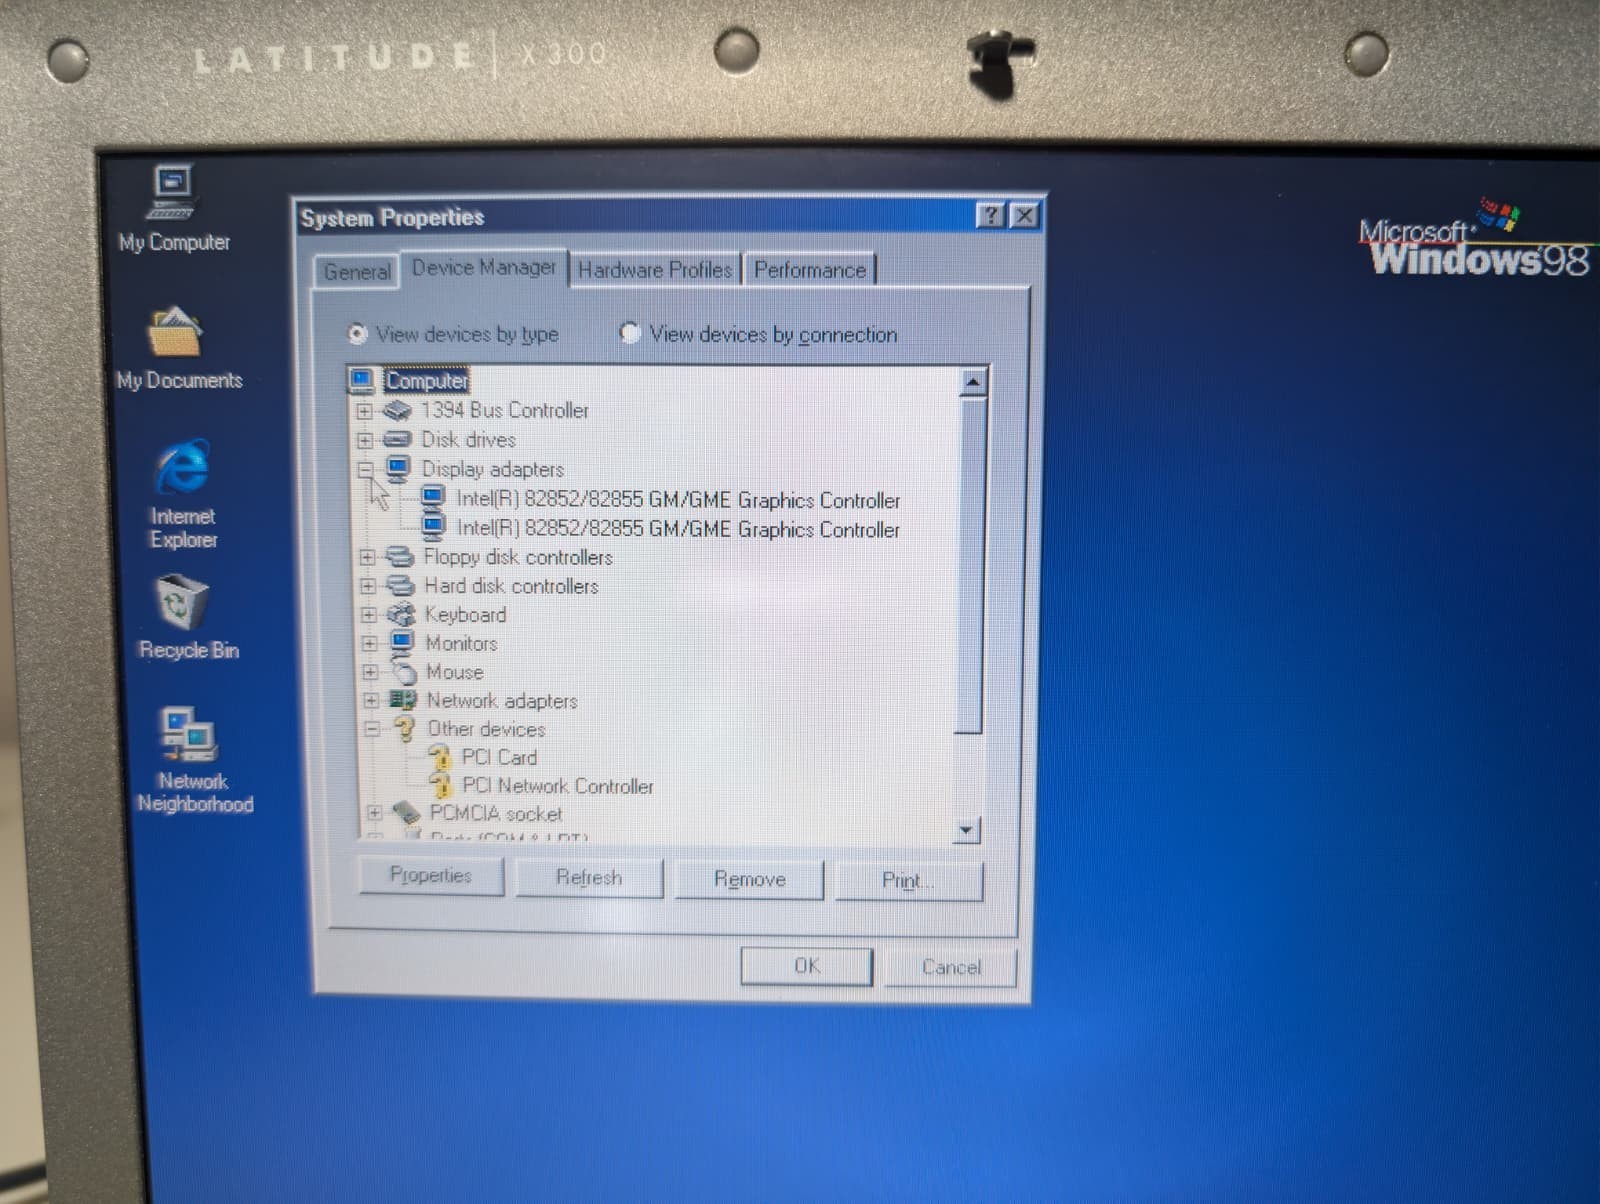Select Hard disk controllers icon
Image resolution: width=1600 pixels, height=1204 pixels.
(400, 586)
